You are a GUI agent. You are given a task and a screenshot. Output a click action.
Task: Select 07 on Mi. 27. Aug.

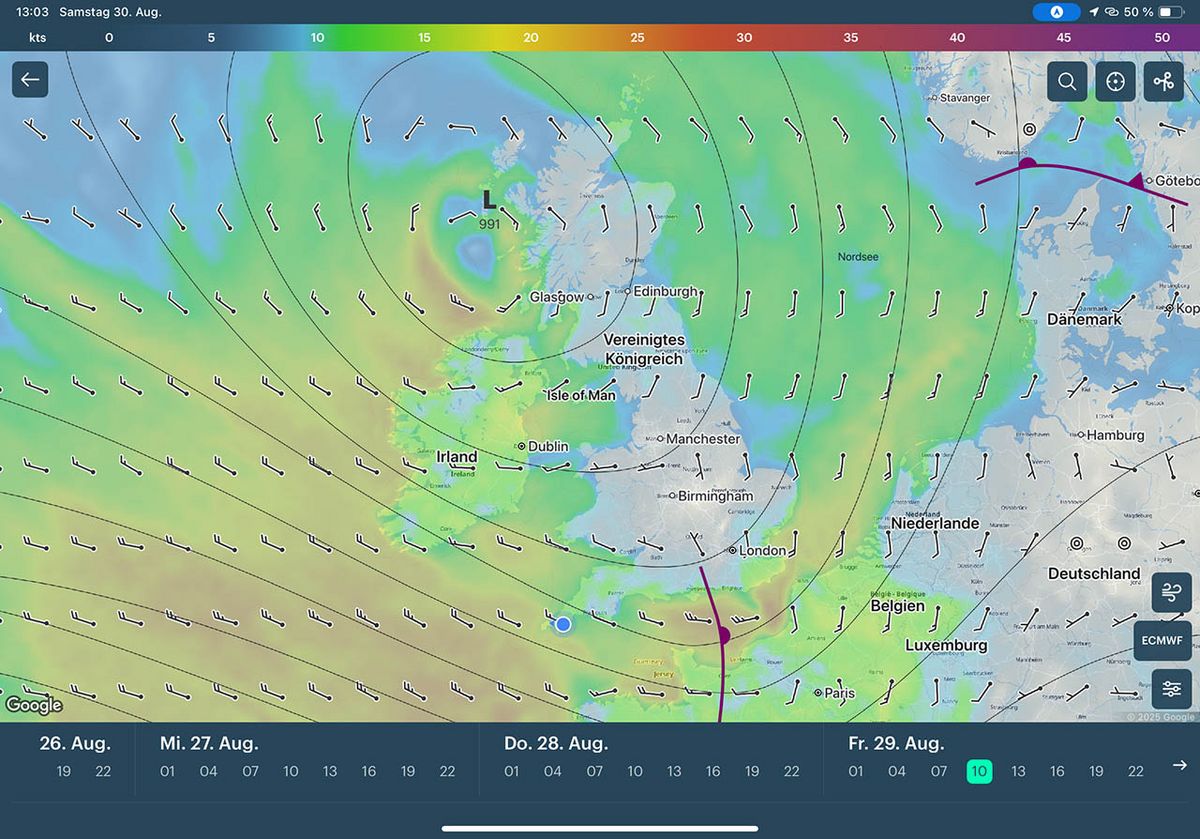(250, 771)
